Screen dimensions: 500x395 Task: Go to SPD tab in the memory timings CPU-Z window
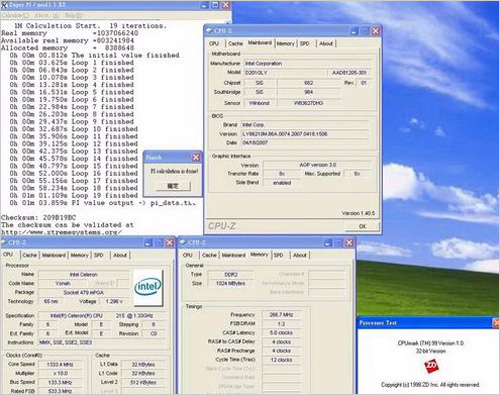pos(278,255)
